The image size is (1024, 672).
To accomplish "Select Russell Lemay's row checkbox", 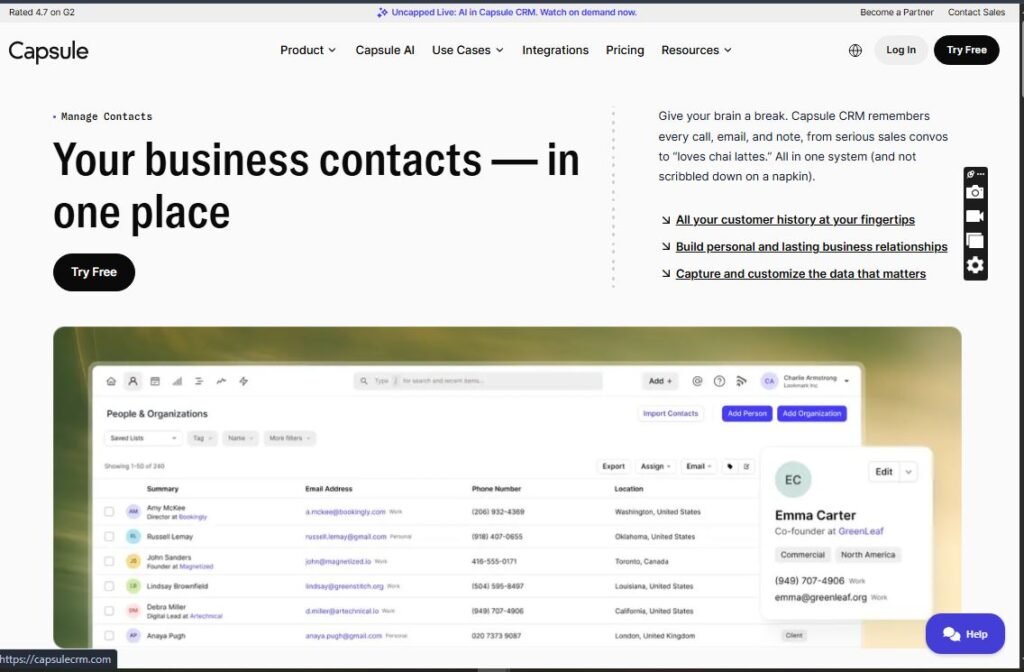I will point(109,537).
